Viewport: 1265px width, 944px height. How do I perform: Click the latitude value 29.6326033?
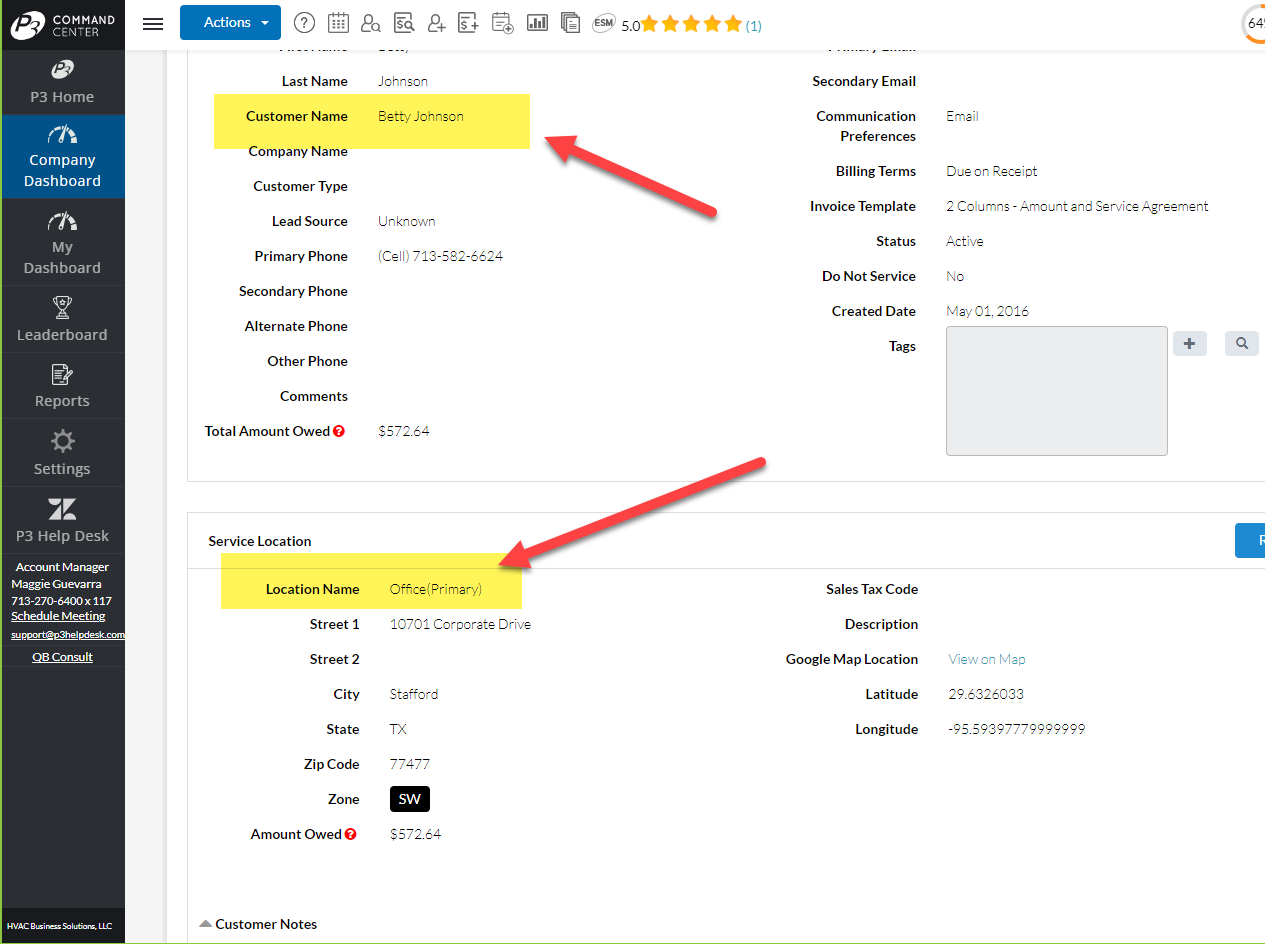click(986, 694)
